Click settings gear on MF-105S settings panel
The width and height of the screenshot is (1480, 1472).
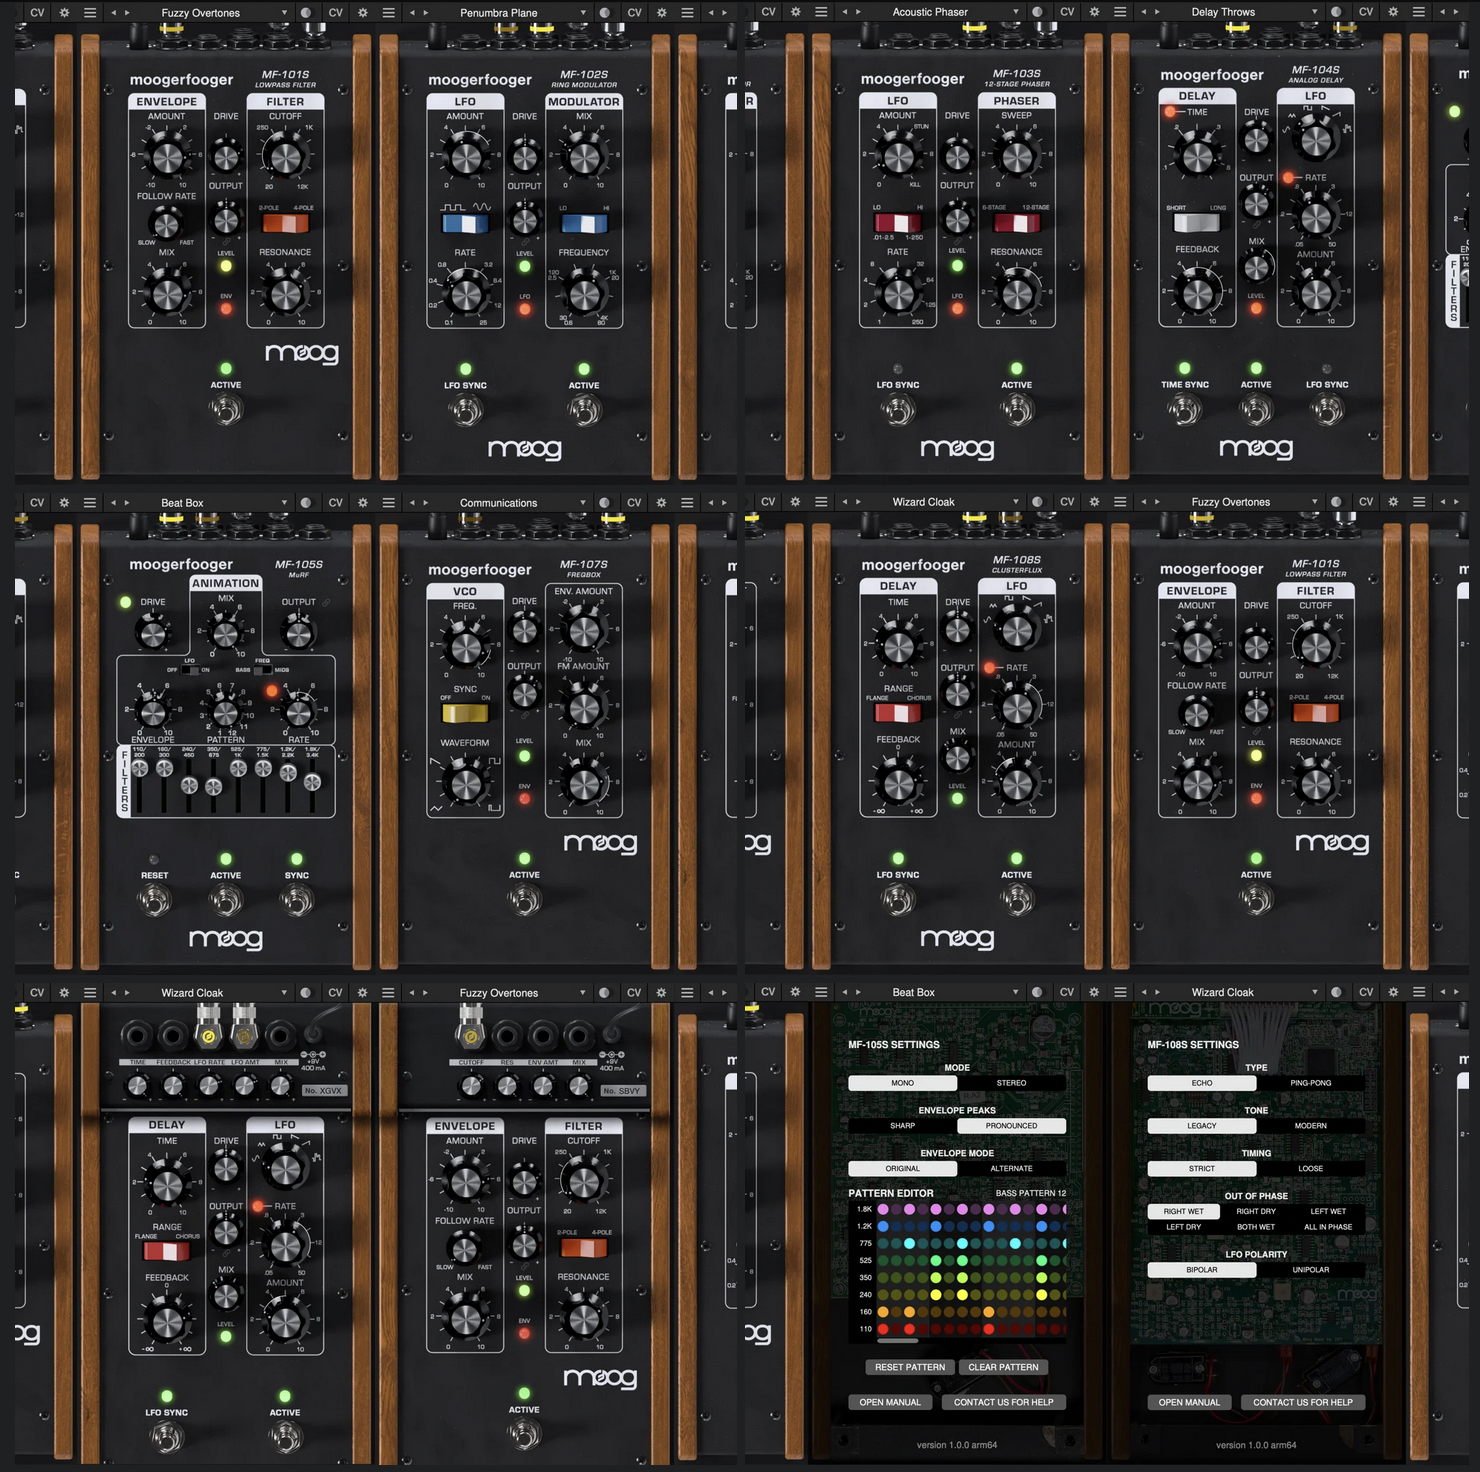click(x=795, y=992)
